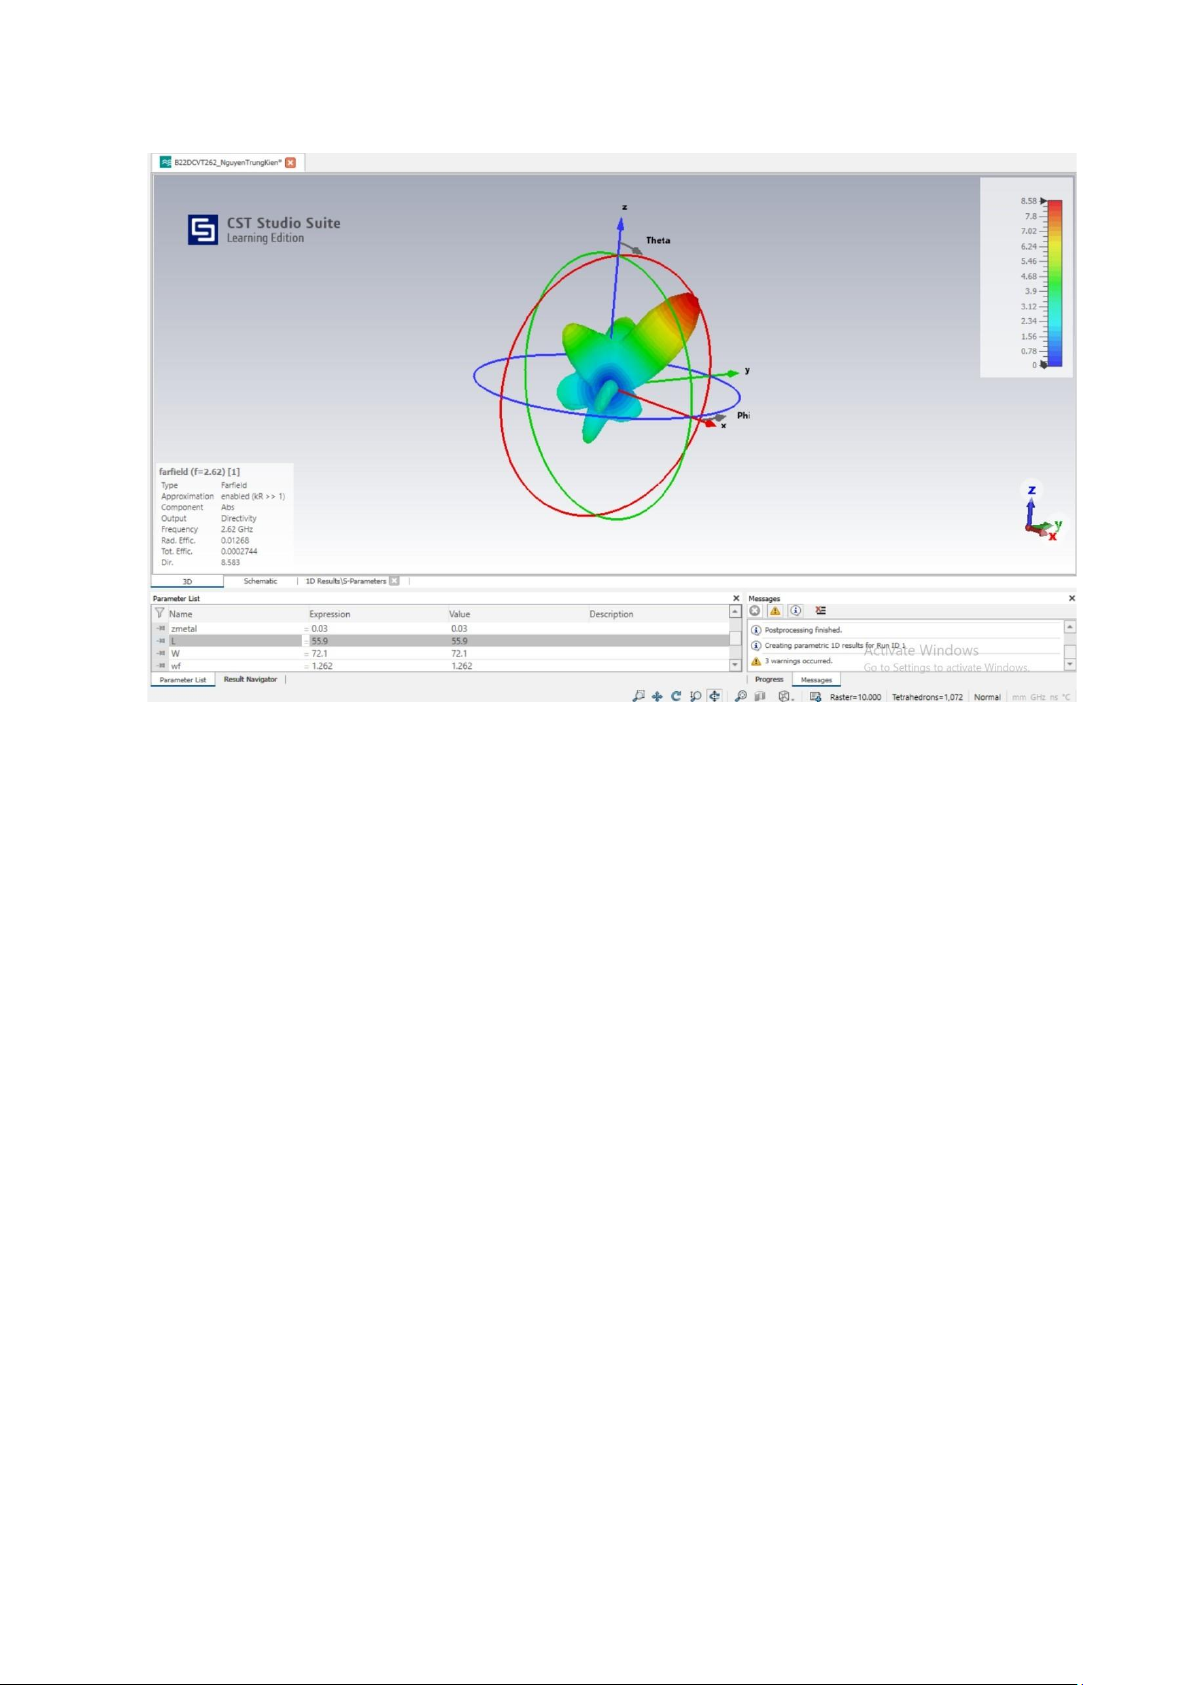
Task: Click the warning icon beside 3 warnings occurred
Action: [756, 661]
